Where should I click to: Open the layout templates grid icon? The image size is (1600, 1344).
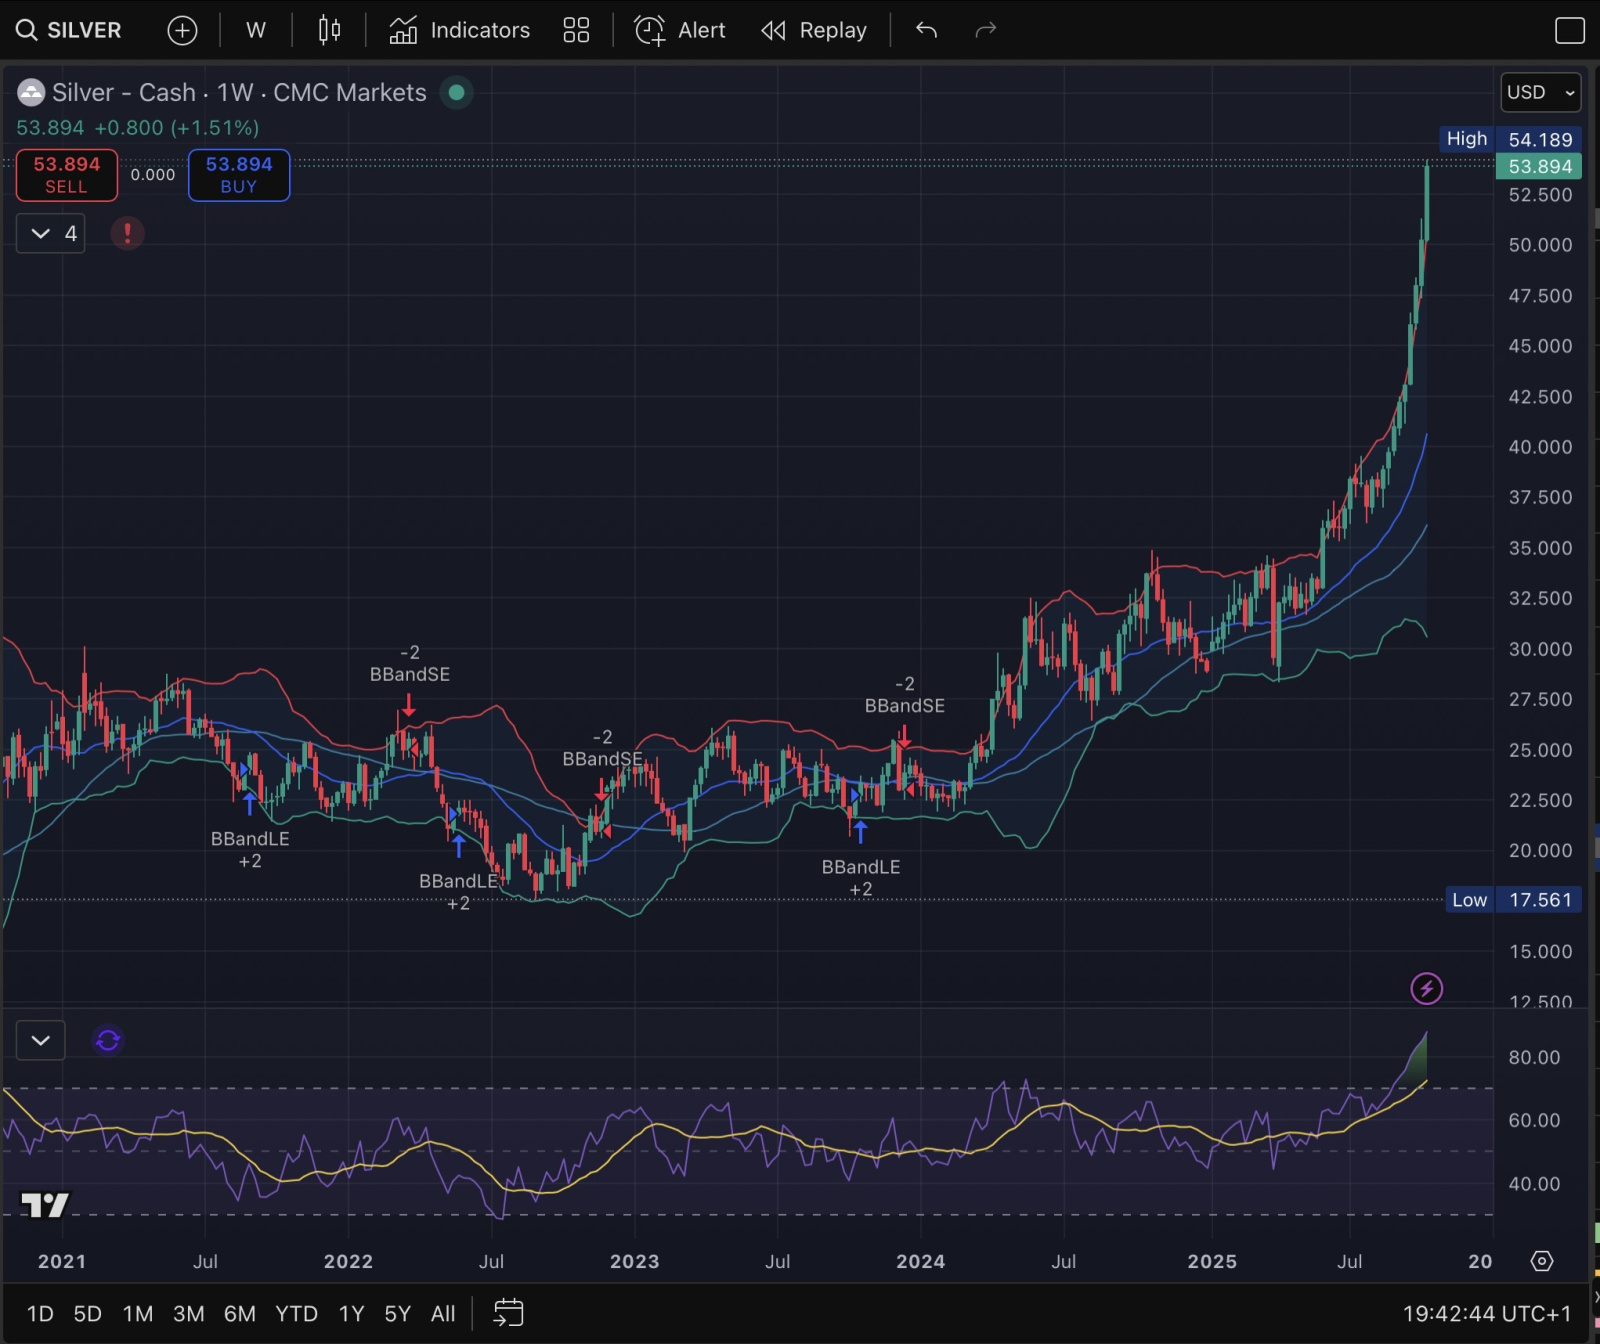(576, 30)
